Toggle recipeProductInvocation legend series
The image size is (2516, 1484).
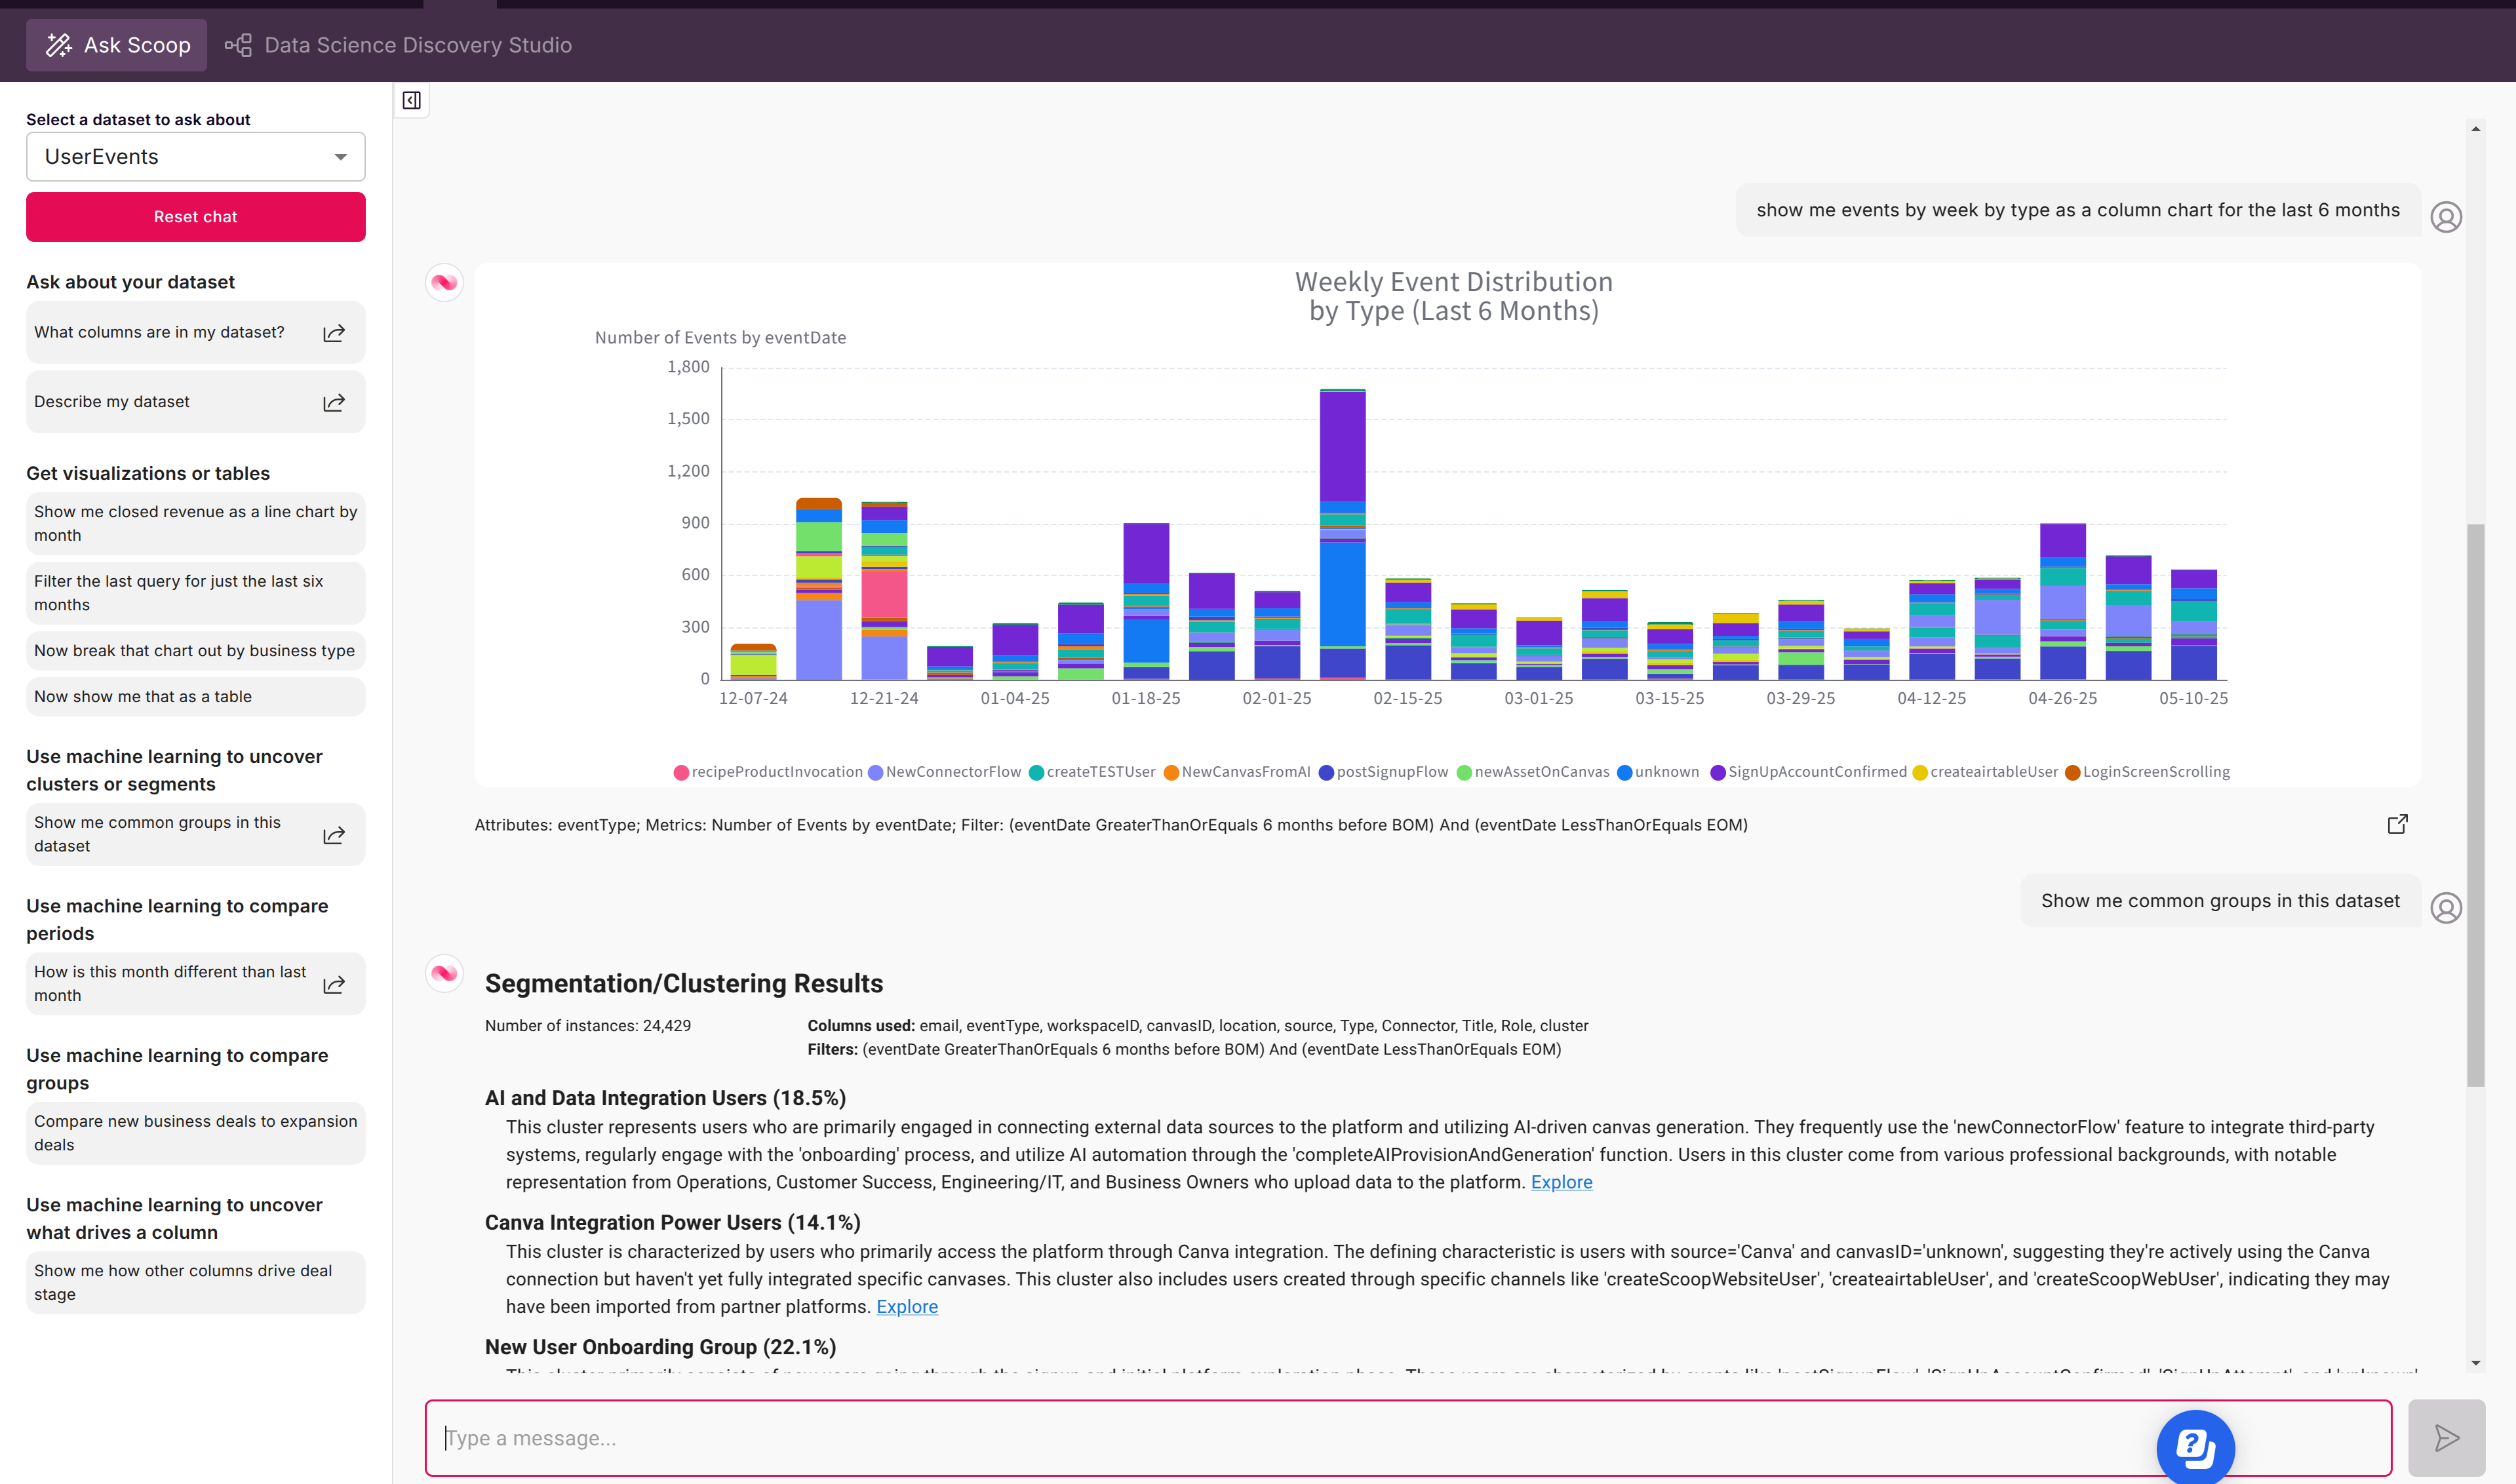pos(776,772)
